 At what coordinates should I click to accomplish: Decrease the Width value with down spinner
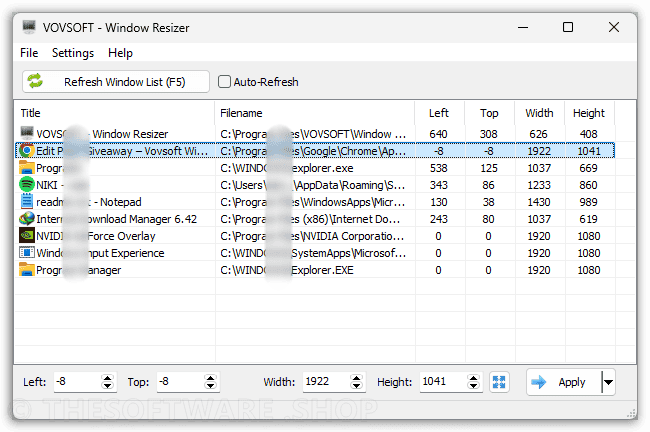357,386
